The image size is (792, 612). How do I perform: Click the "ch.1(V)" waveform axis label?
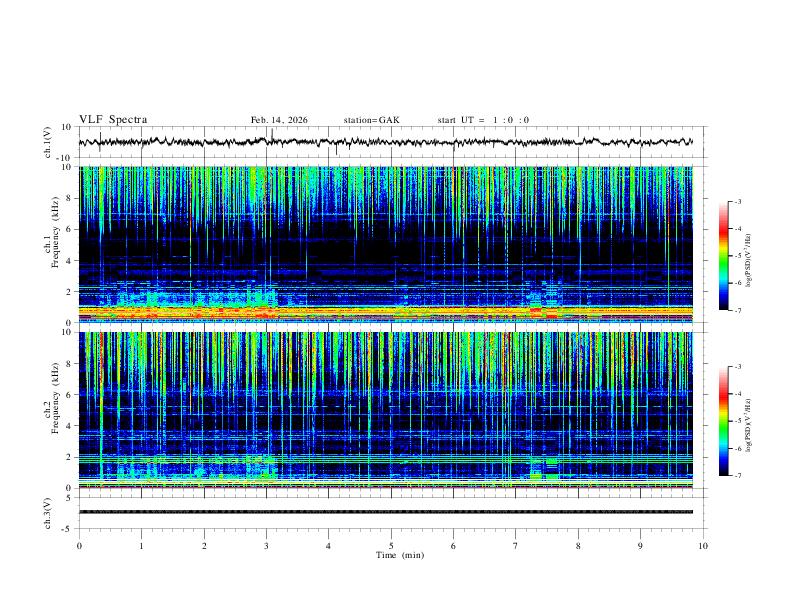[48, 142]
